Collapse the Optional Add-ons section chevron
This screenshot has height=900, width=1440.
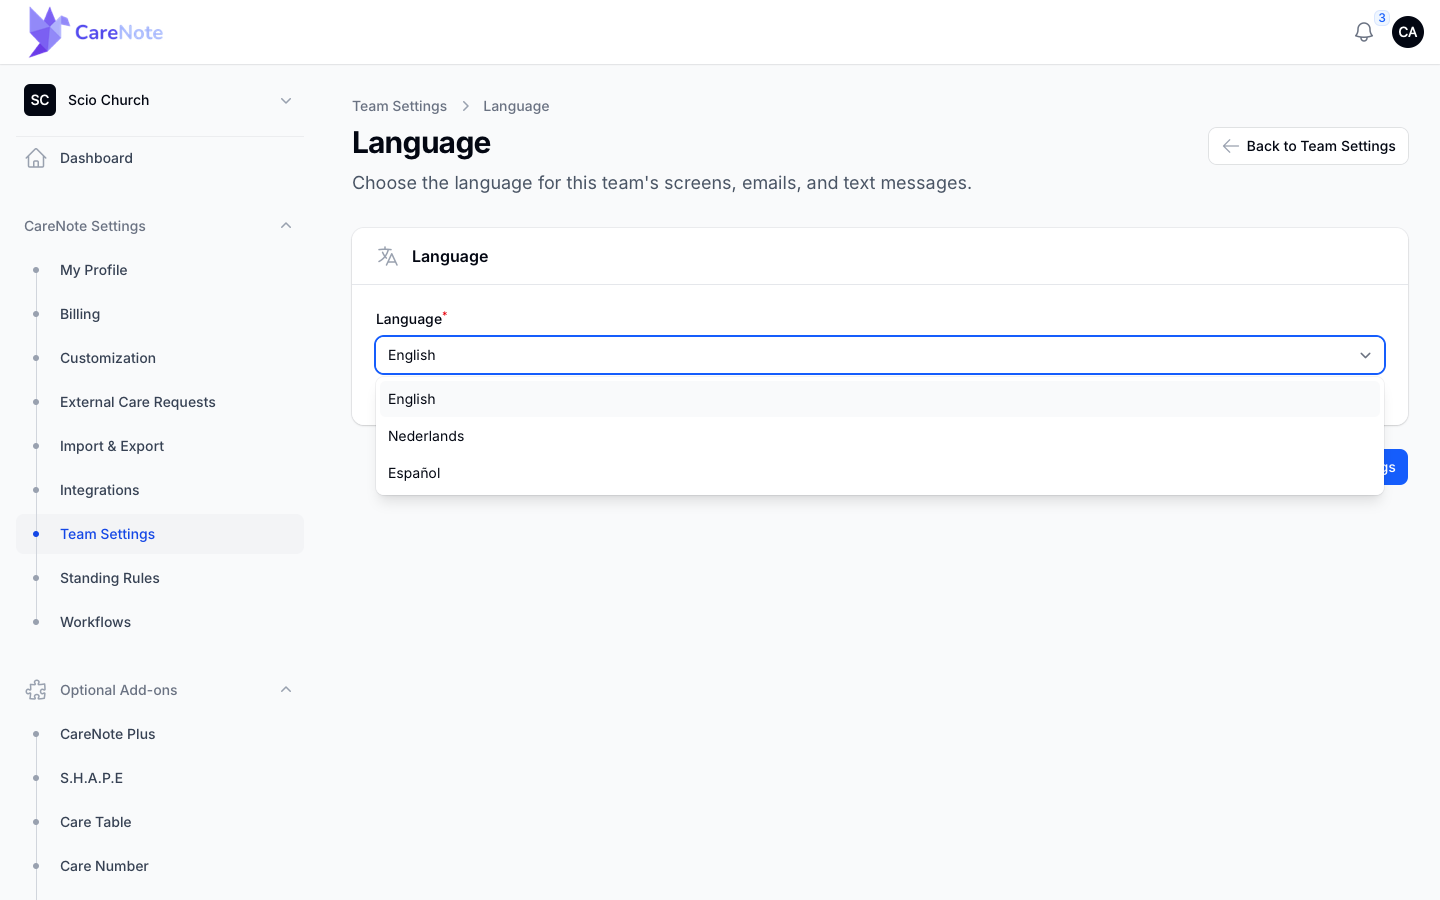(x=286, y=690)
